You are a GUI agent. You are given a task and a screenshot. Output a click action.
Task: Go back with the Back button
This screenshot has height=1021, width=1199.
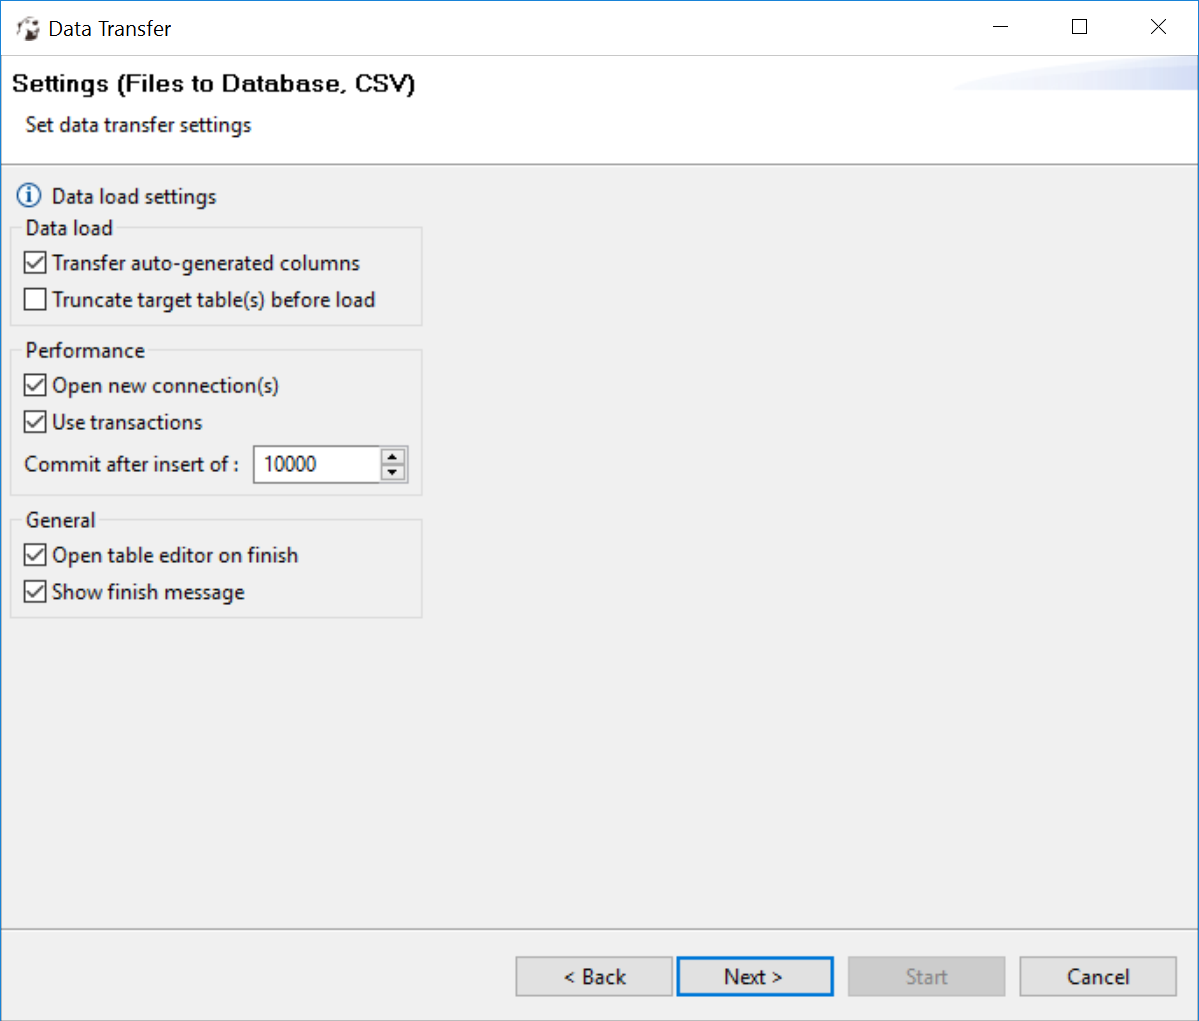coord(594,977)
